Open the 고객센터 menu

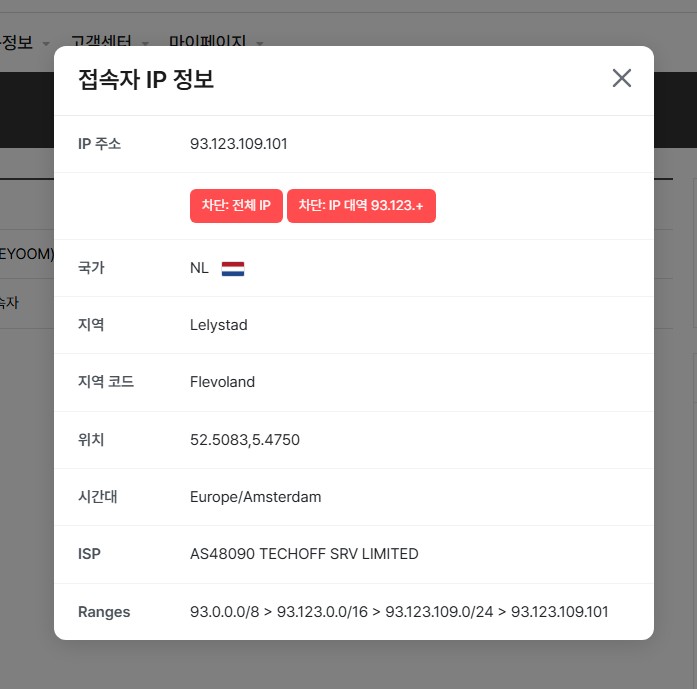101,42
